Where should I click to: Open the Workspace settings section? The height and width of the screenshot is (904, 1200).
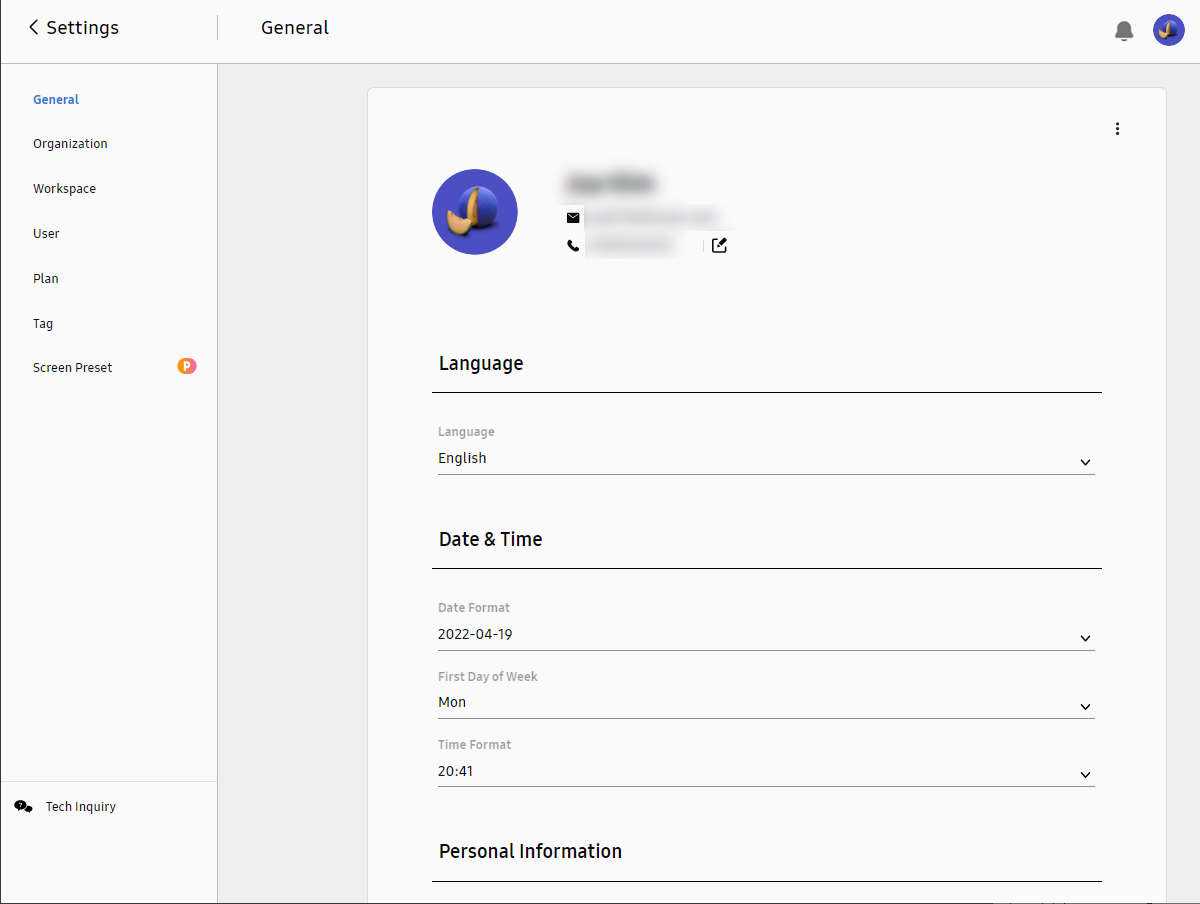point(64,188)
